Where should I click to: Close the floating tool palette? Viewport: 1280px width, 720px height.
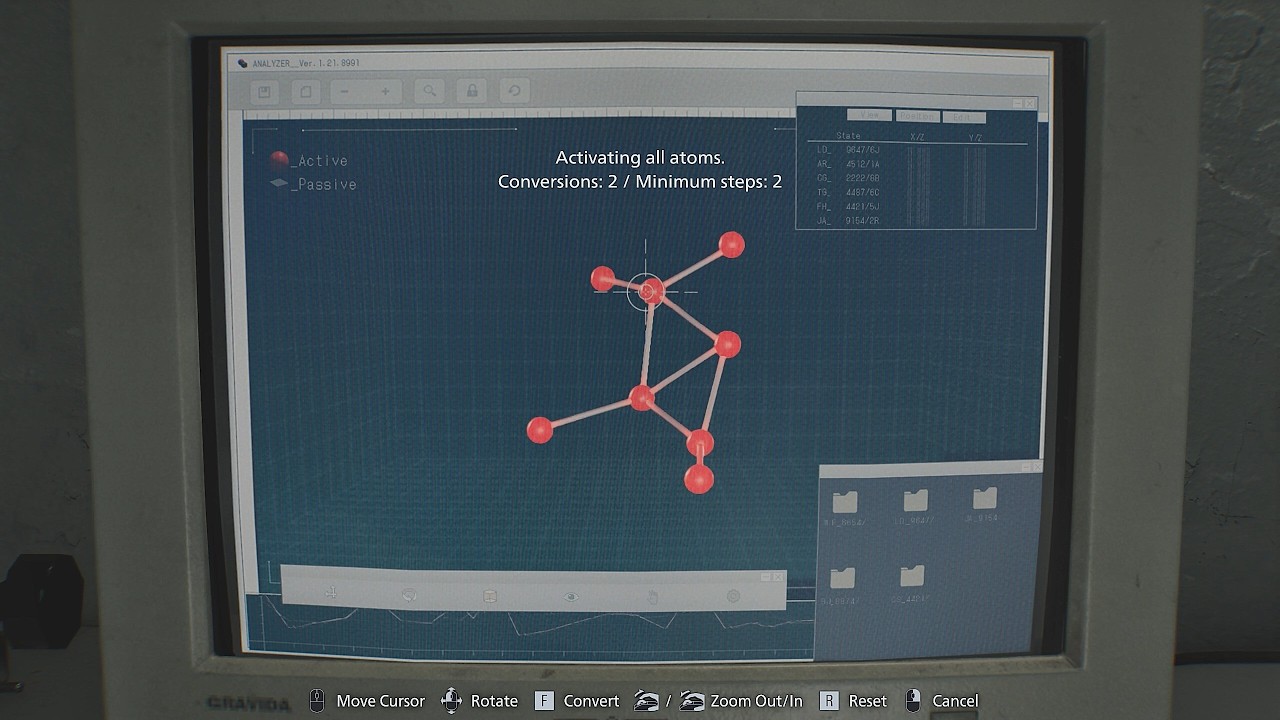pos(778,577)
